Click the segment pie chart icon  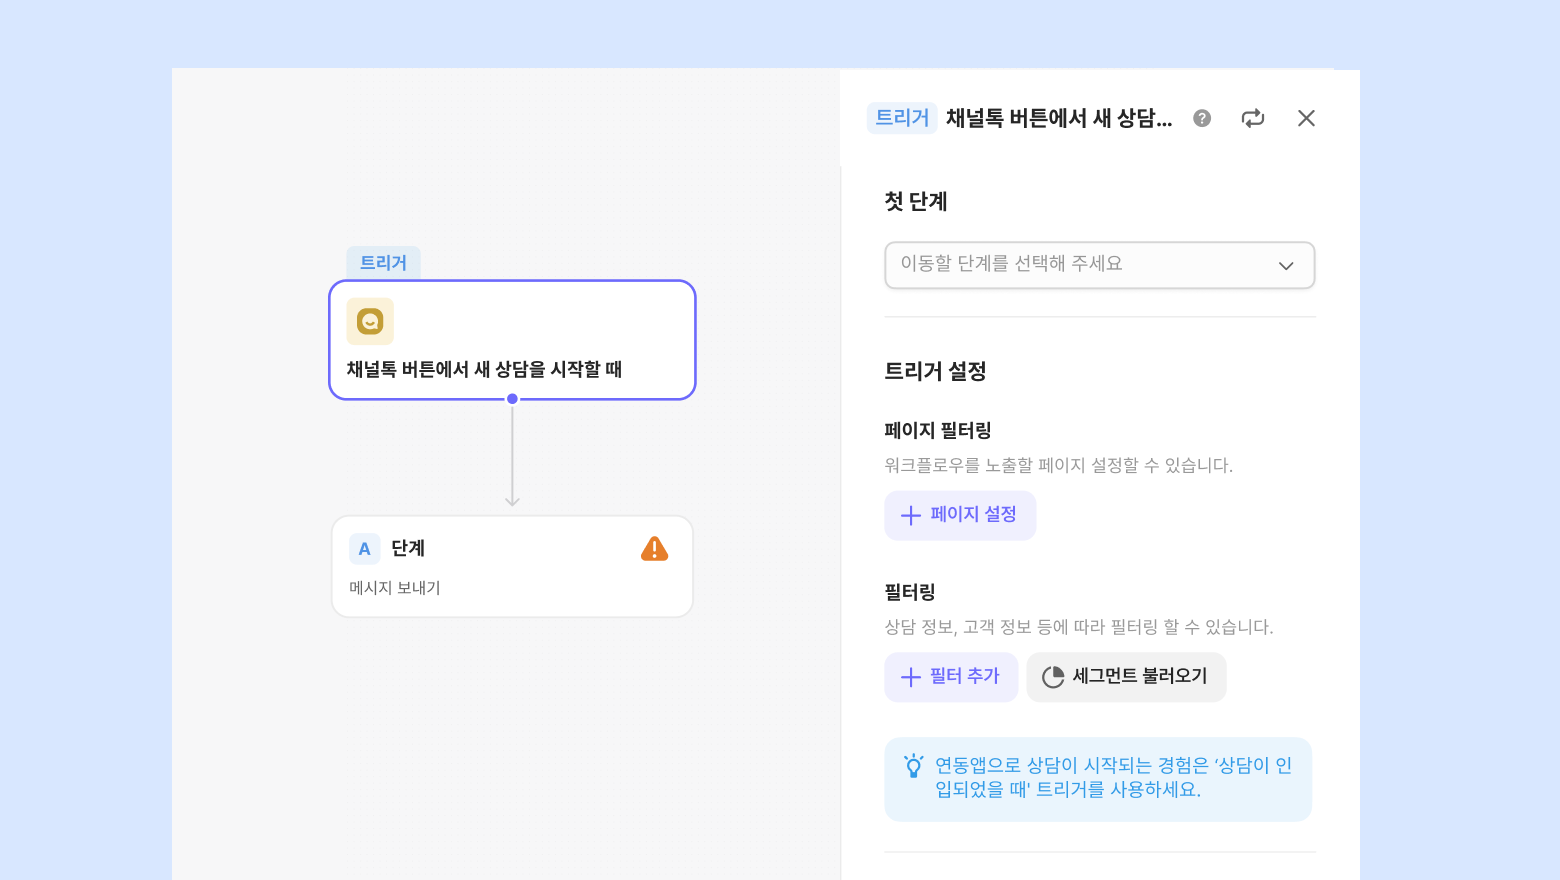coord(1053,677)
